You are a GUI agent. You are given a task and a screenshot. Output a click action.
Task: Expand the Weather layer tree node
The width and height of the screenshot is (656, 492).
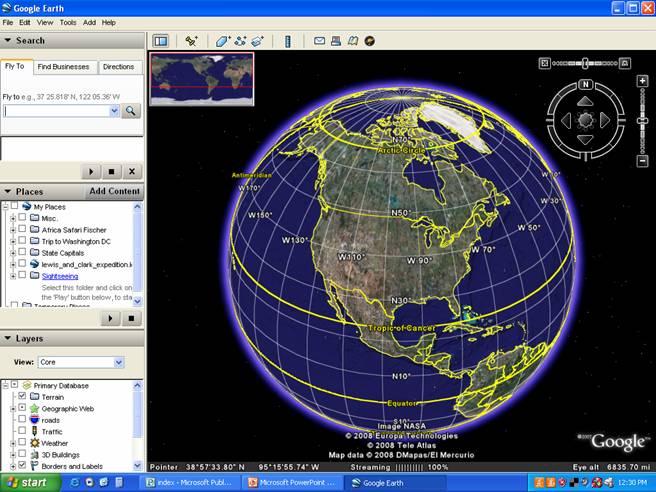click(13, 443)
